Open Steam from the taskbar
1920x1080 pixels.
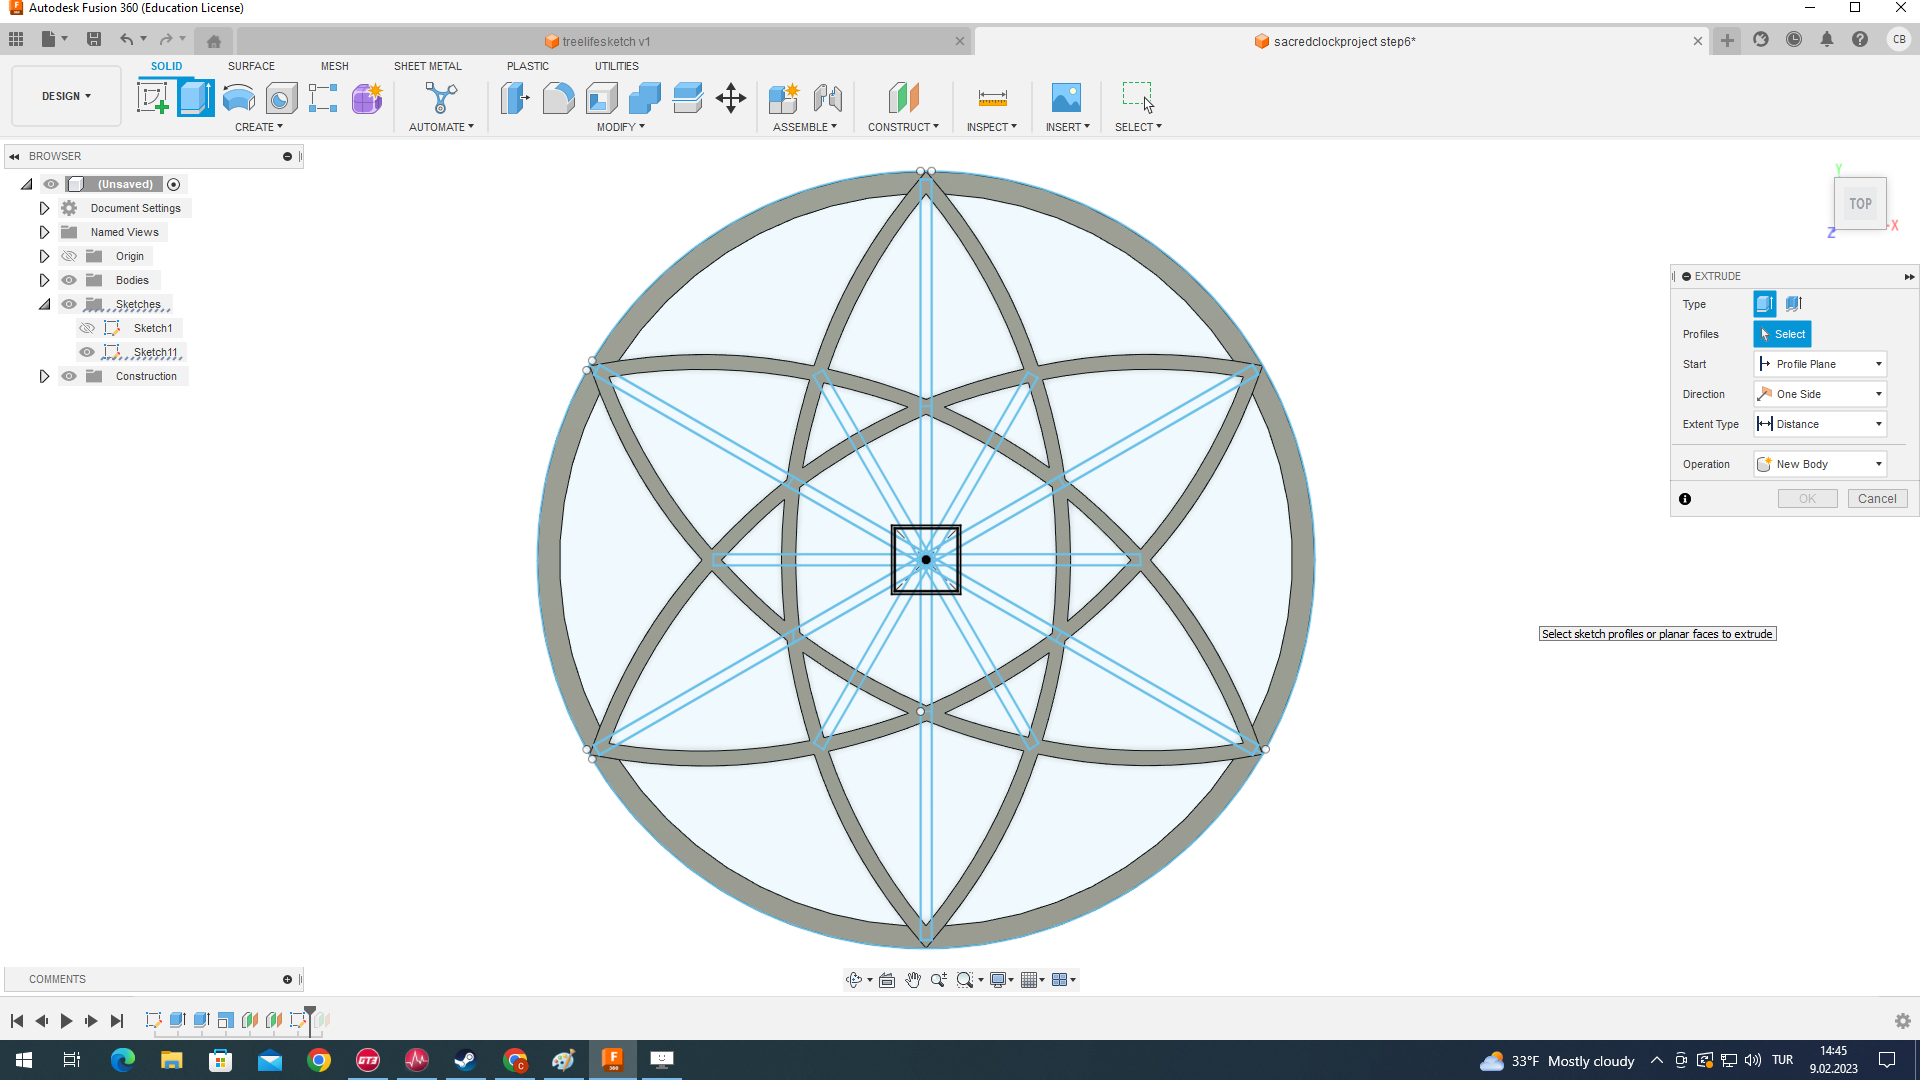coord(465,1060)
